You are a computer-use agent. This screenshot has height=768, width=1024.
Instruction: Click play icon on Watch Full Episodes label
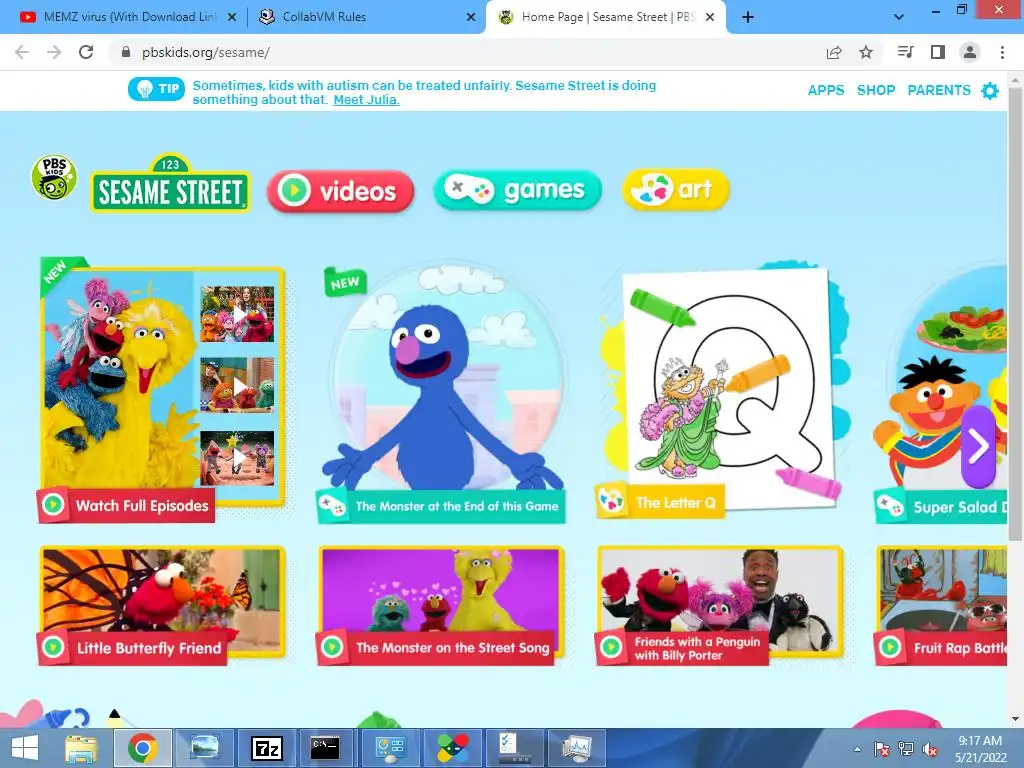coord(53,505)
